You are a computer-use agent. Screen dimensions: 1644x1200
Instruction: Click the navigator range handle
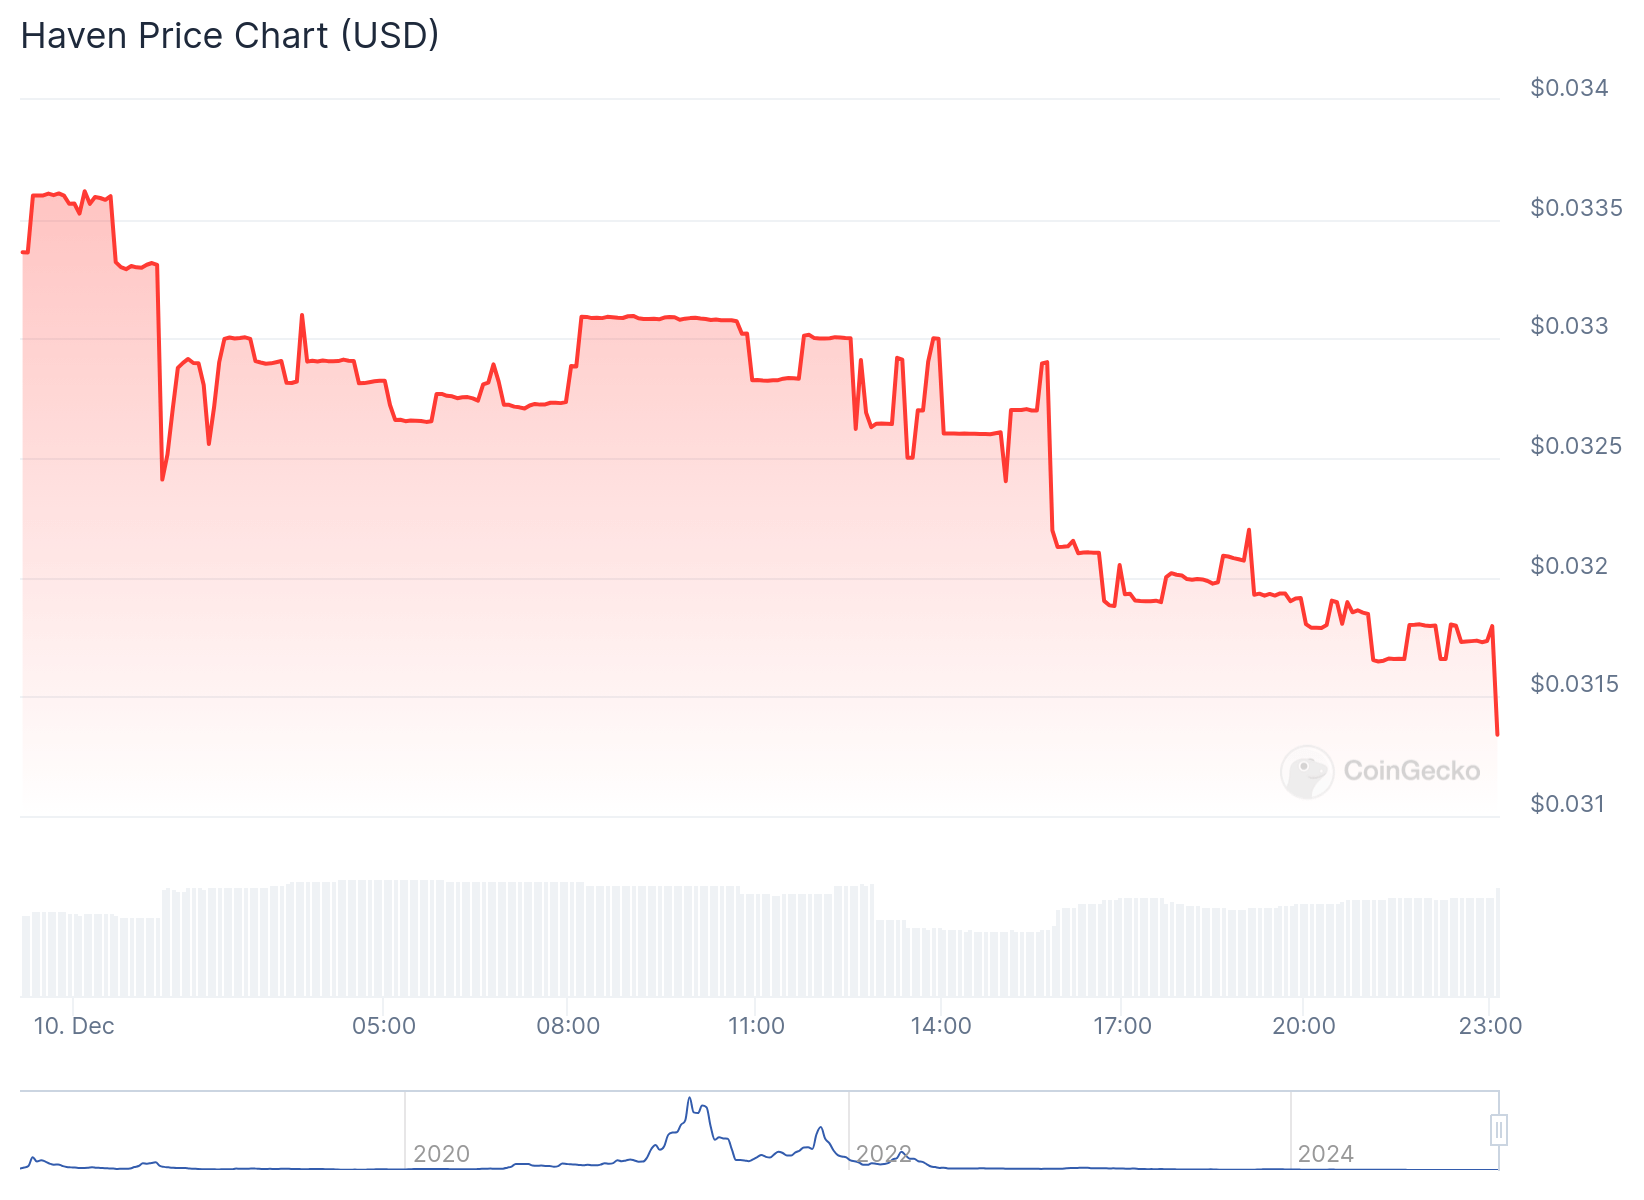(x=1498, y=1130)
